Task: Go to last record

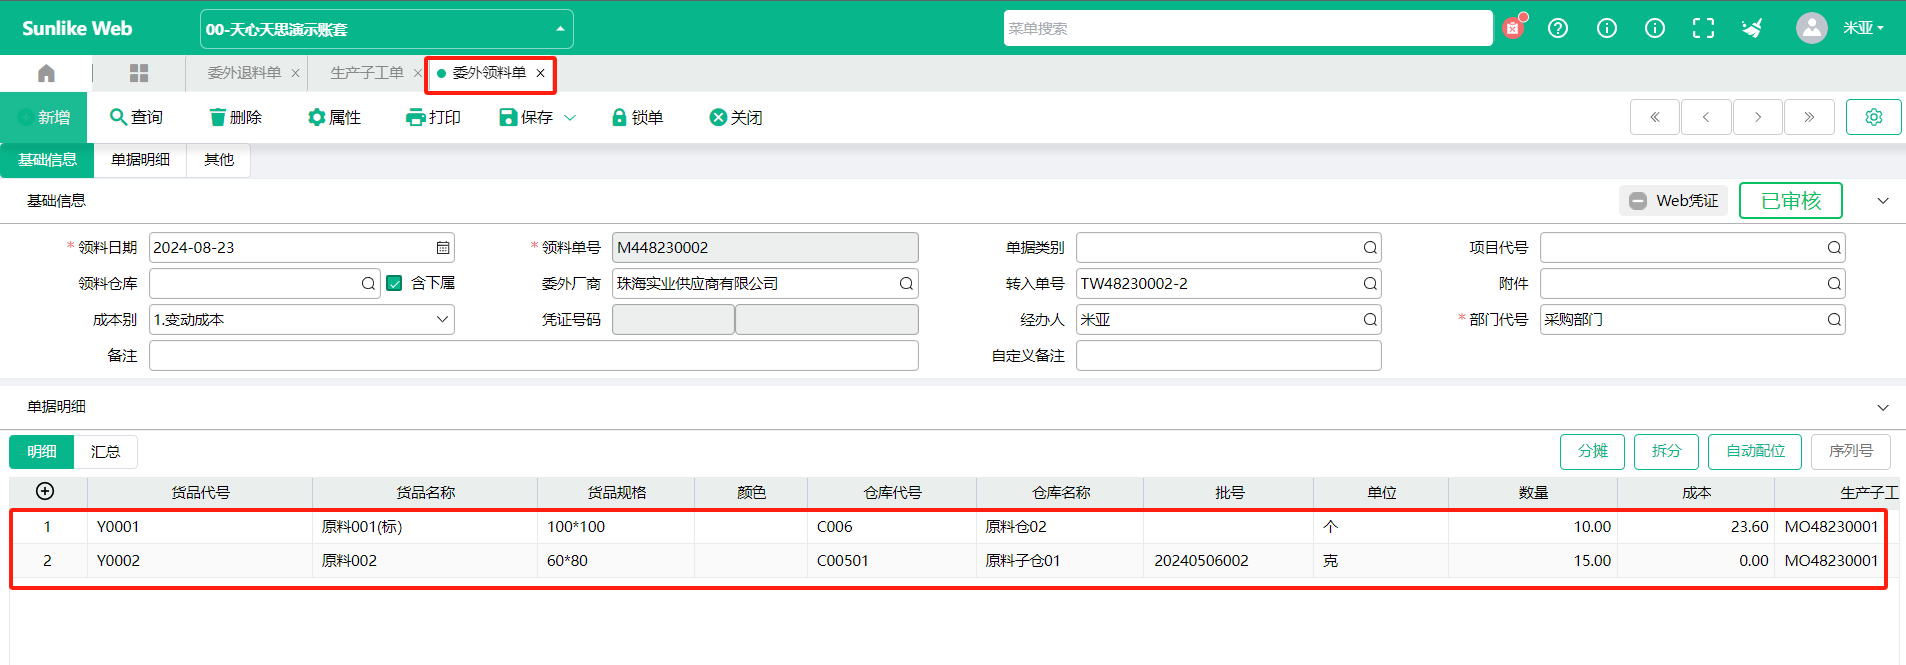Action: click(x=1809, y=117)
